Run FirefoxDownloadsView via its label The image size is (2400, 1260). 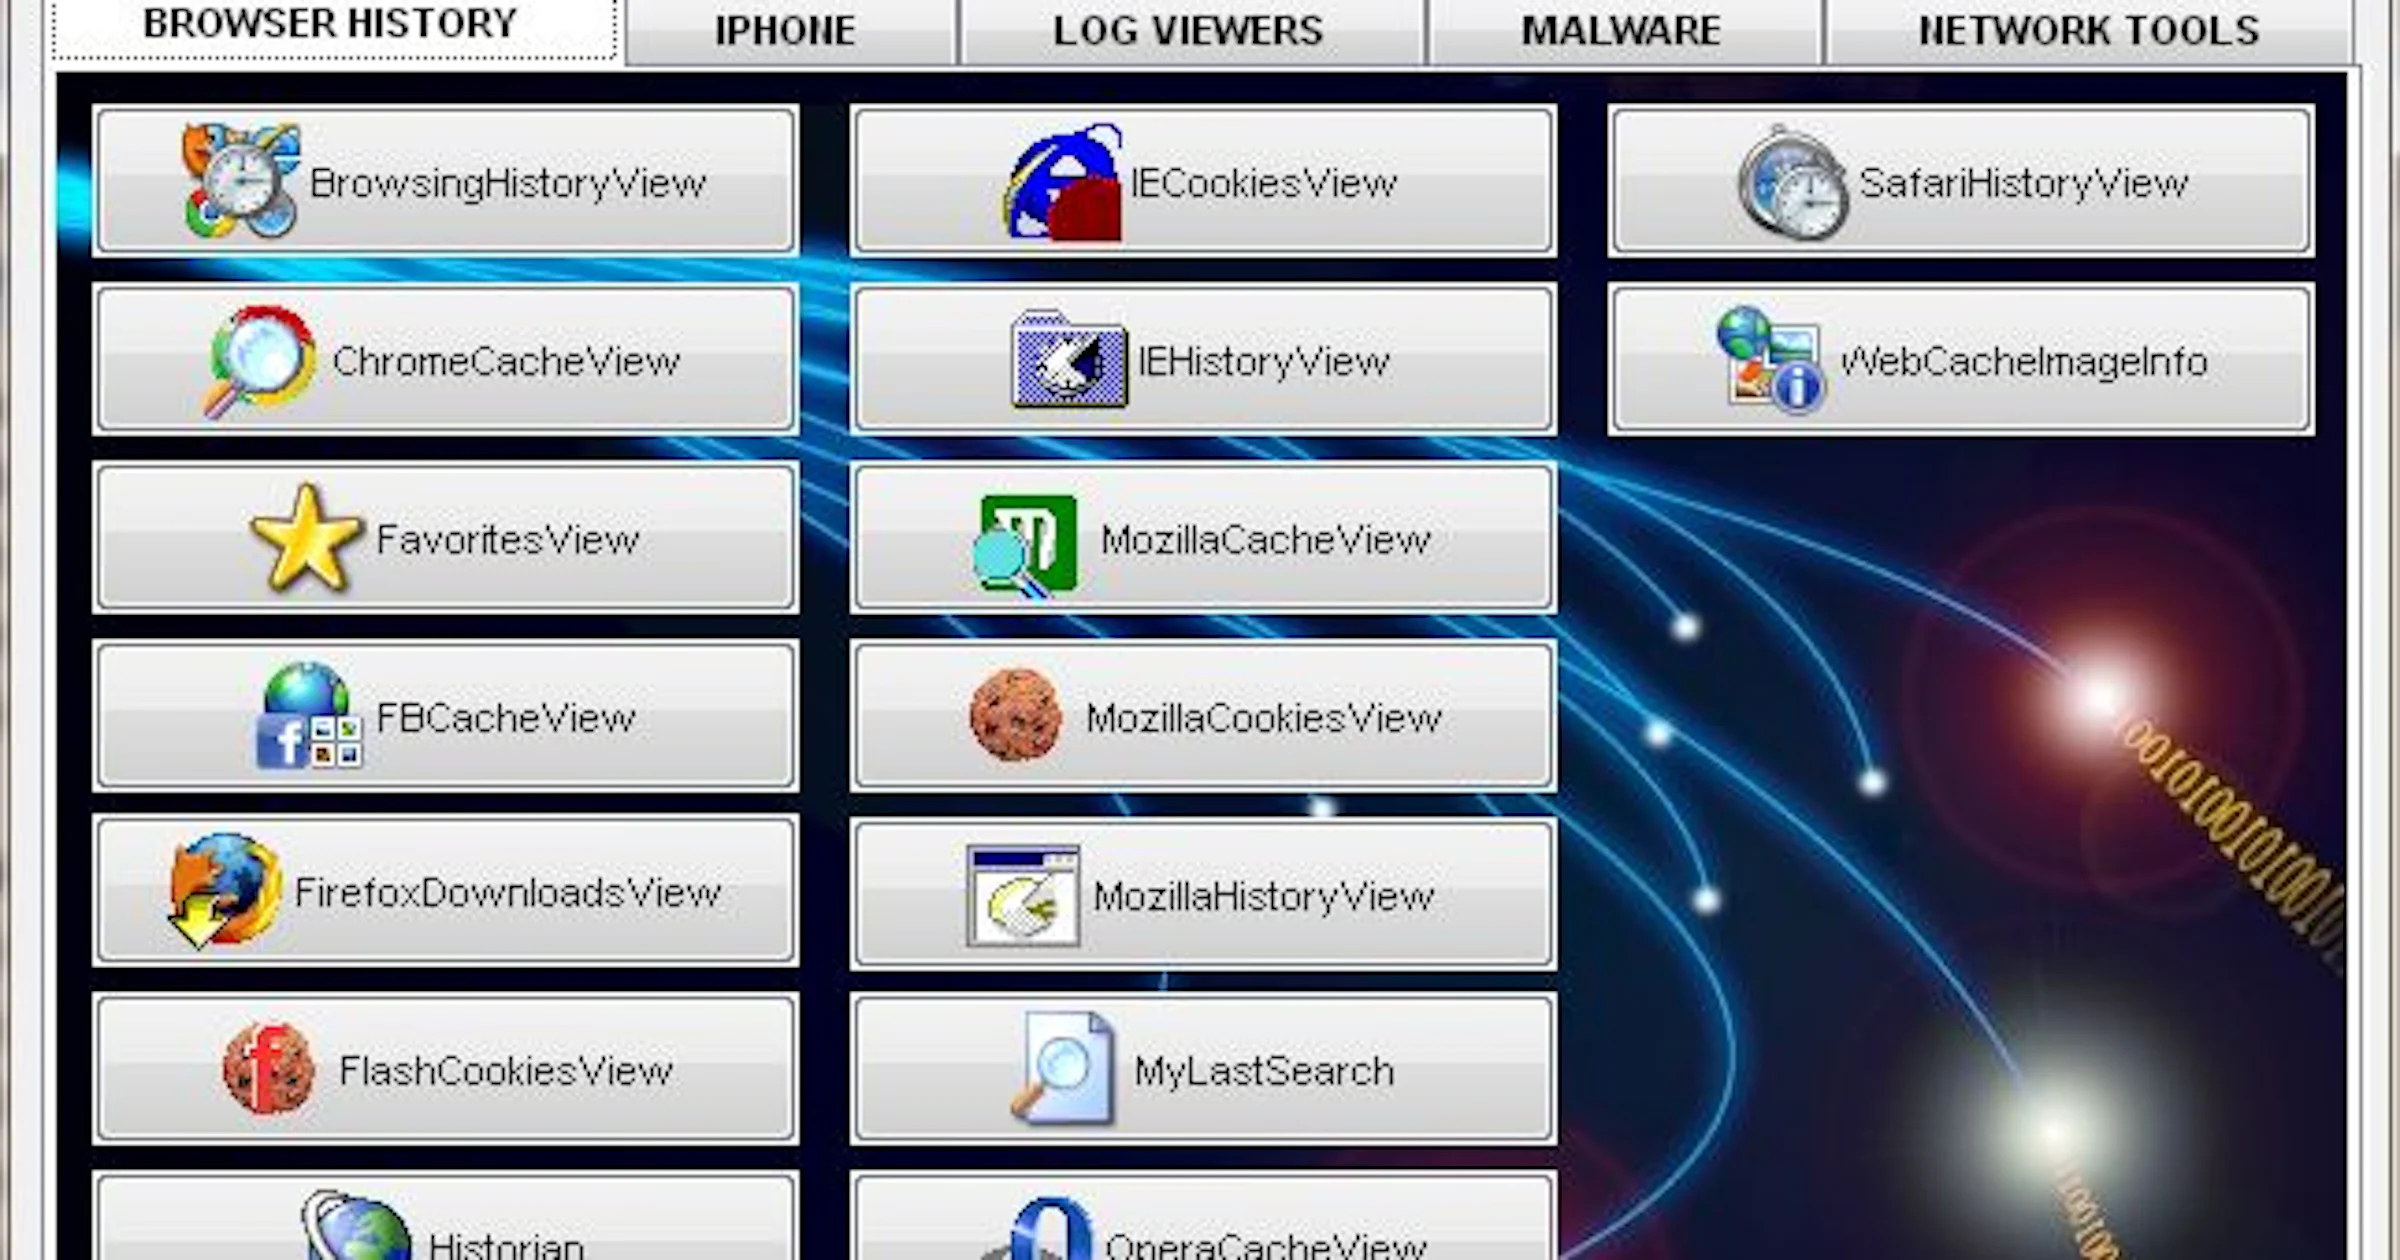(x=508, y=892)
